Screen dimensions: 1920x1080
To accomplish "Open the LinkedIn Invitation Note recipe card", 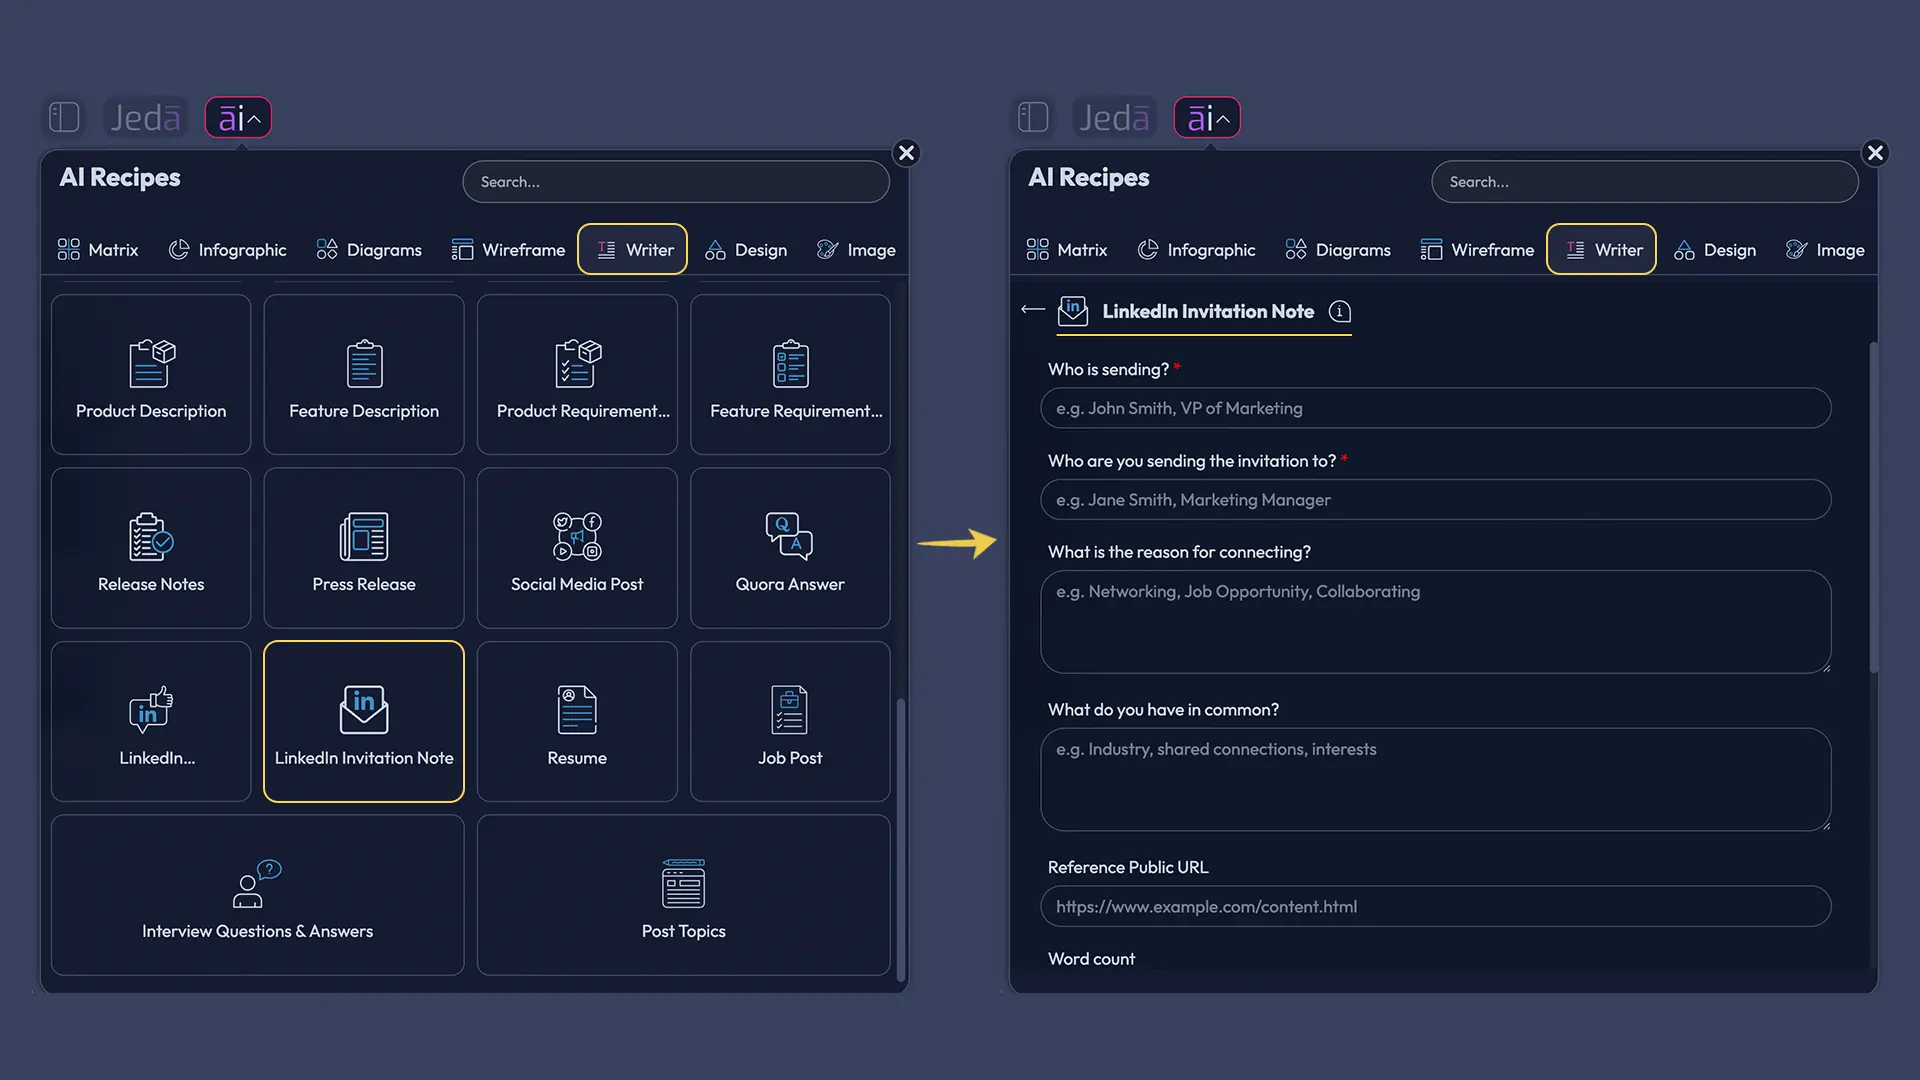I will coord(364,721).
